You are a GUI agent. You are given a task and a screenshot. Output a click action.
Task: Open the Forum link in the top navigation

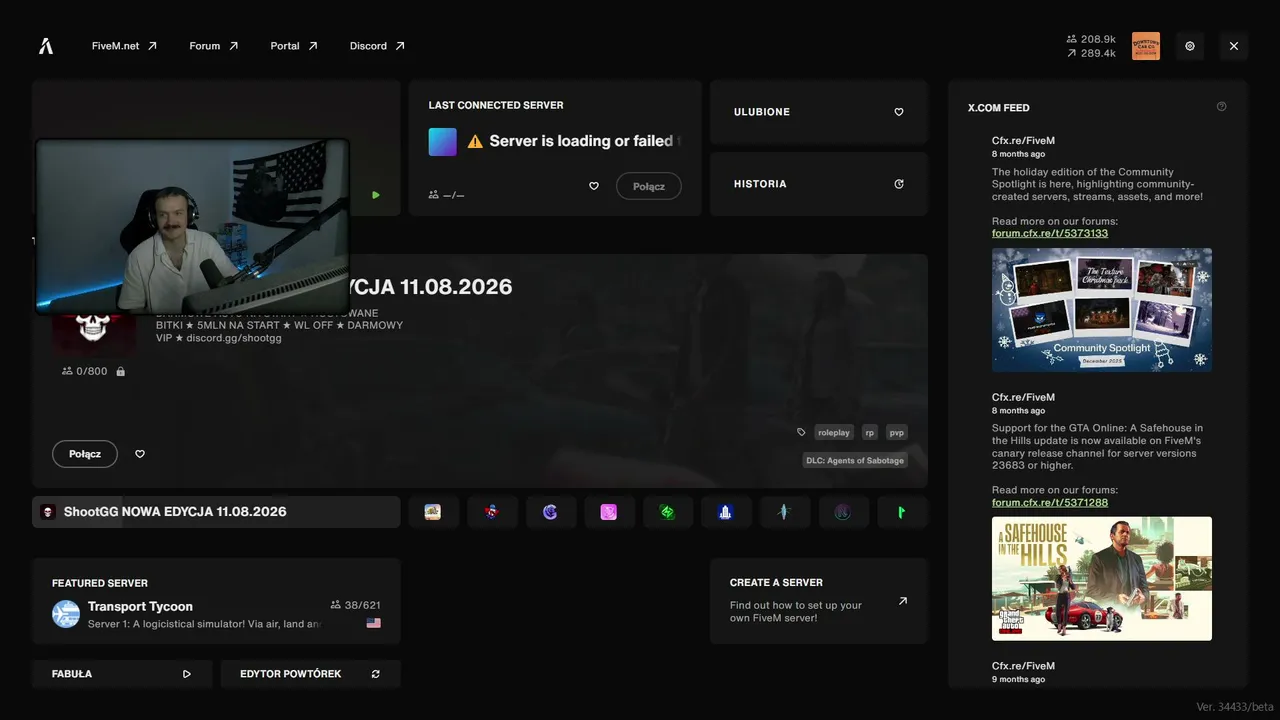(x=214, y=46)
